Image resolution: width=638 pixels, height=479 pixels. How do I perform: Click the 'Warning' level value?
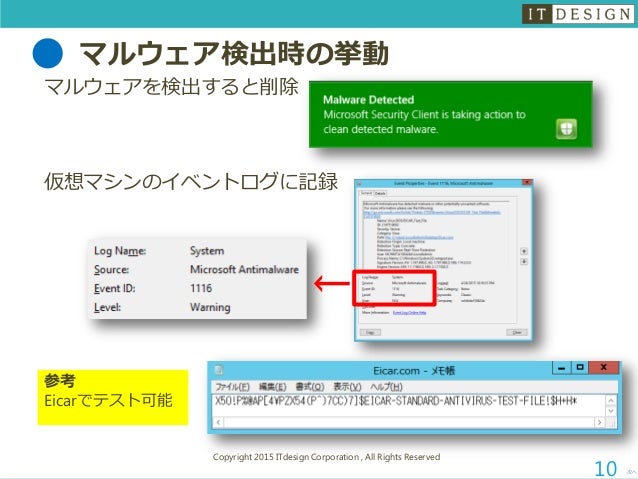click(x=210, y=307)
